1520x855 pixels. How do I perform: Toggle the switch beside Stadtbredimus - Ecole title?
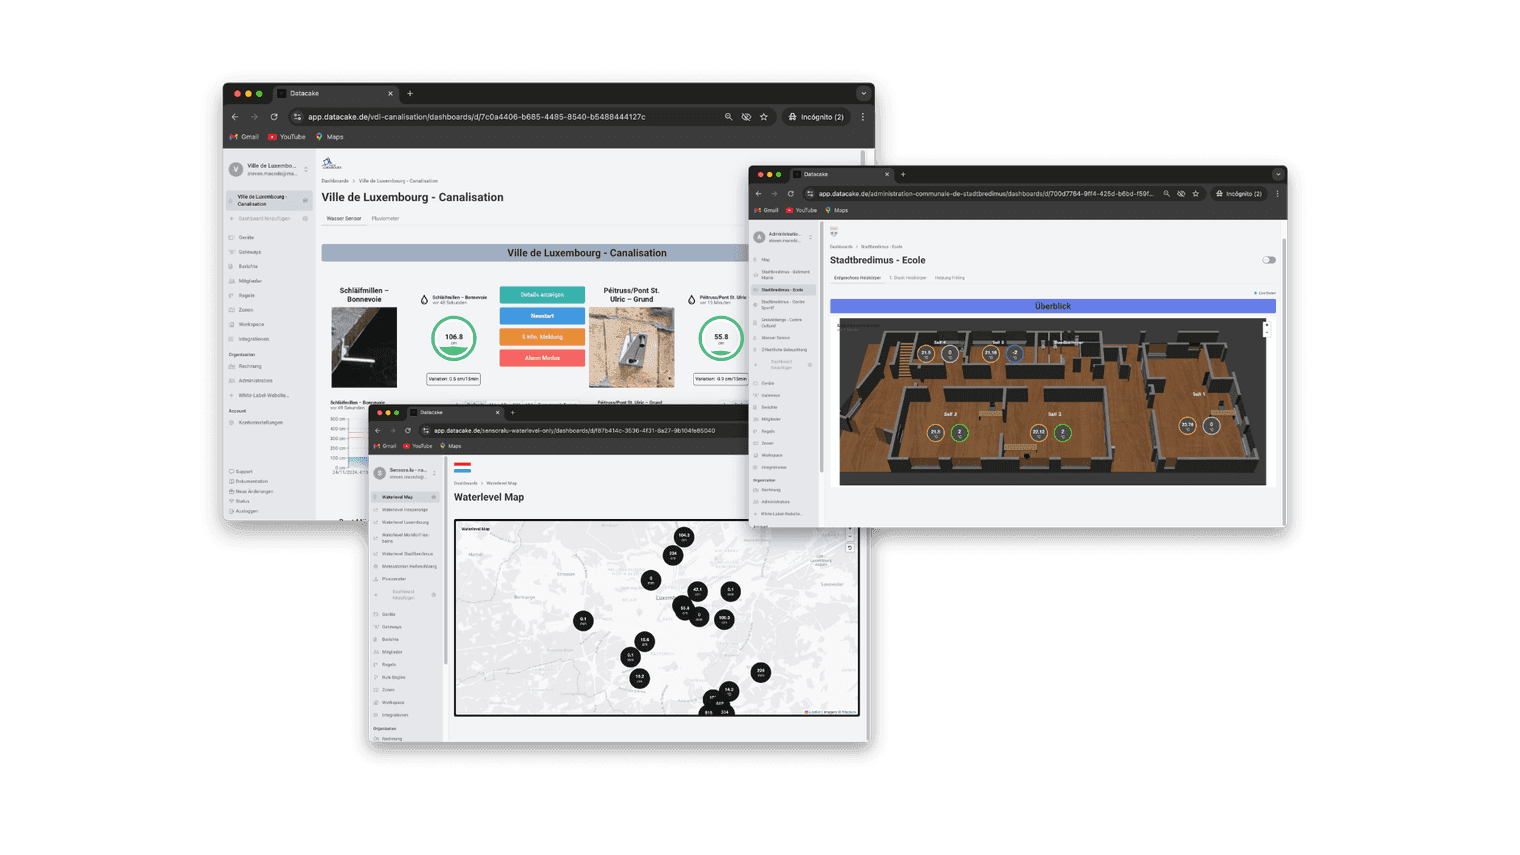(1269, 260)
